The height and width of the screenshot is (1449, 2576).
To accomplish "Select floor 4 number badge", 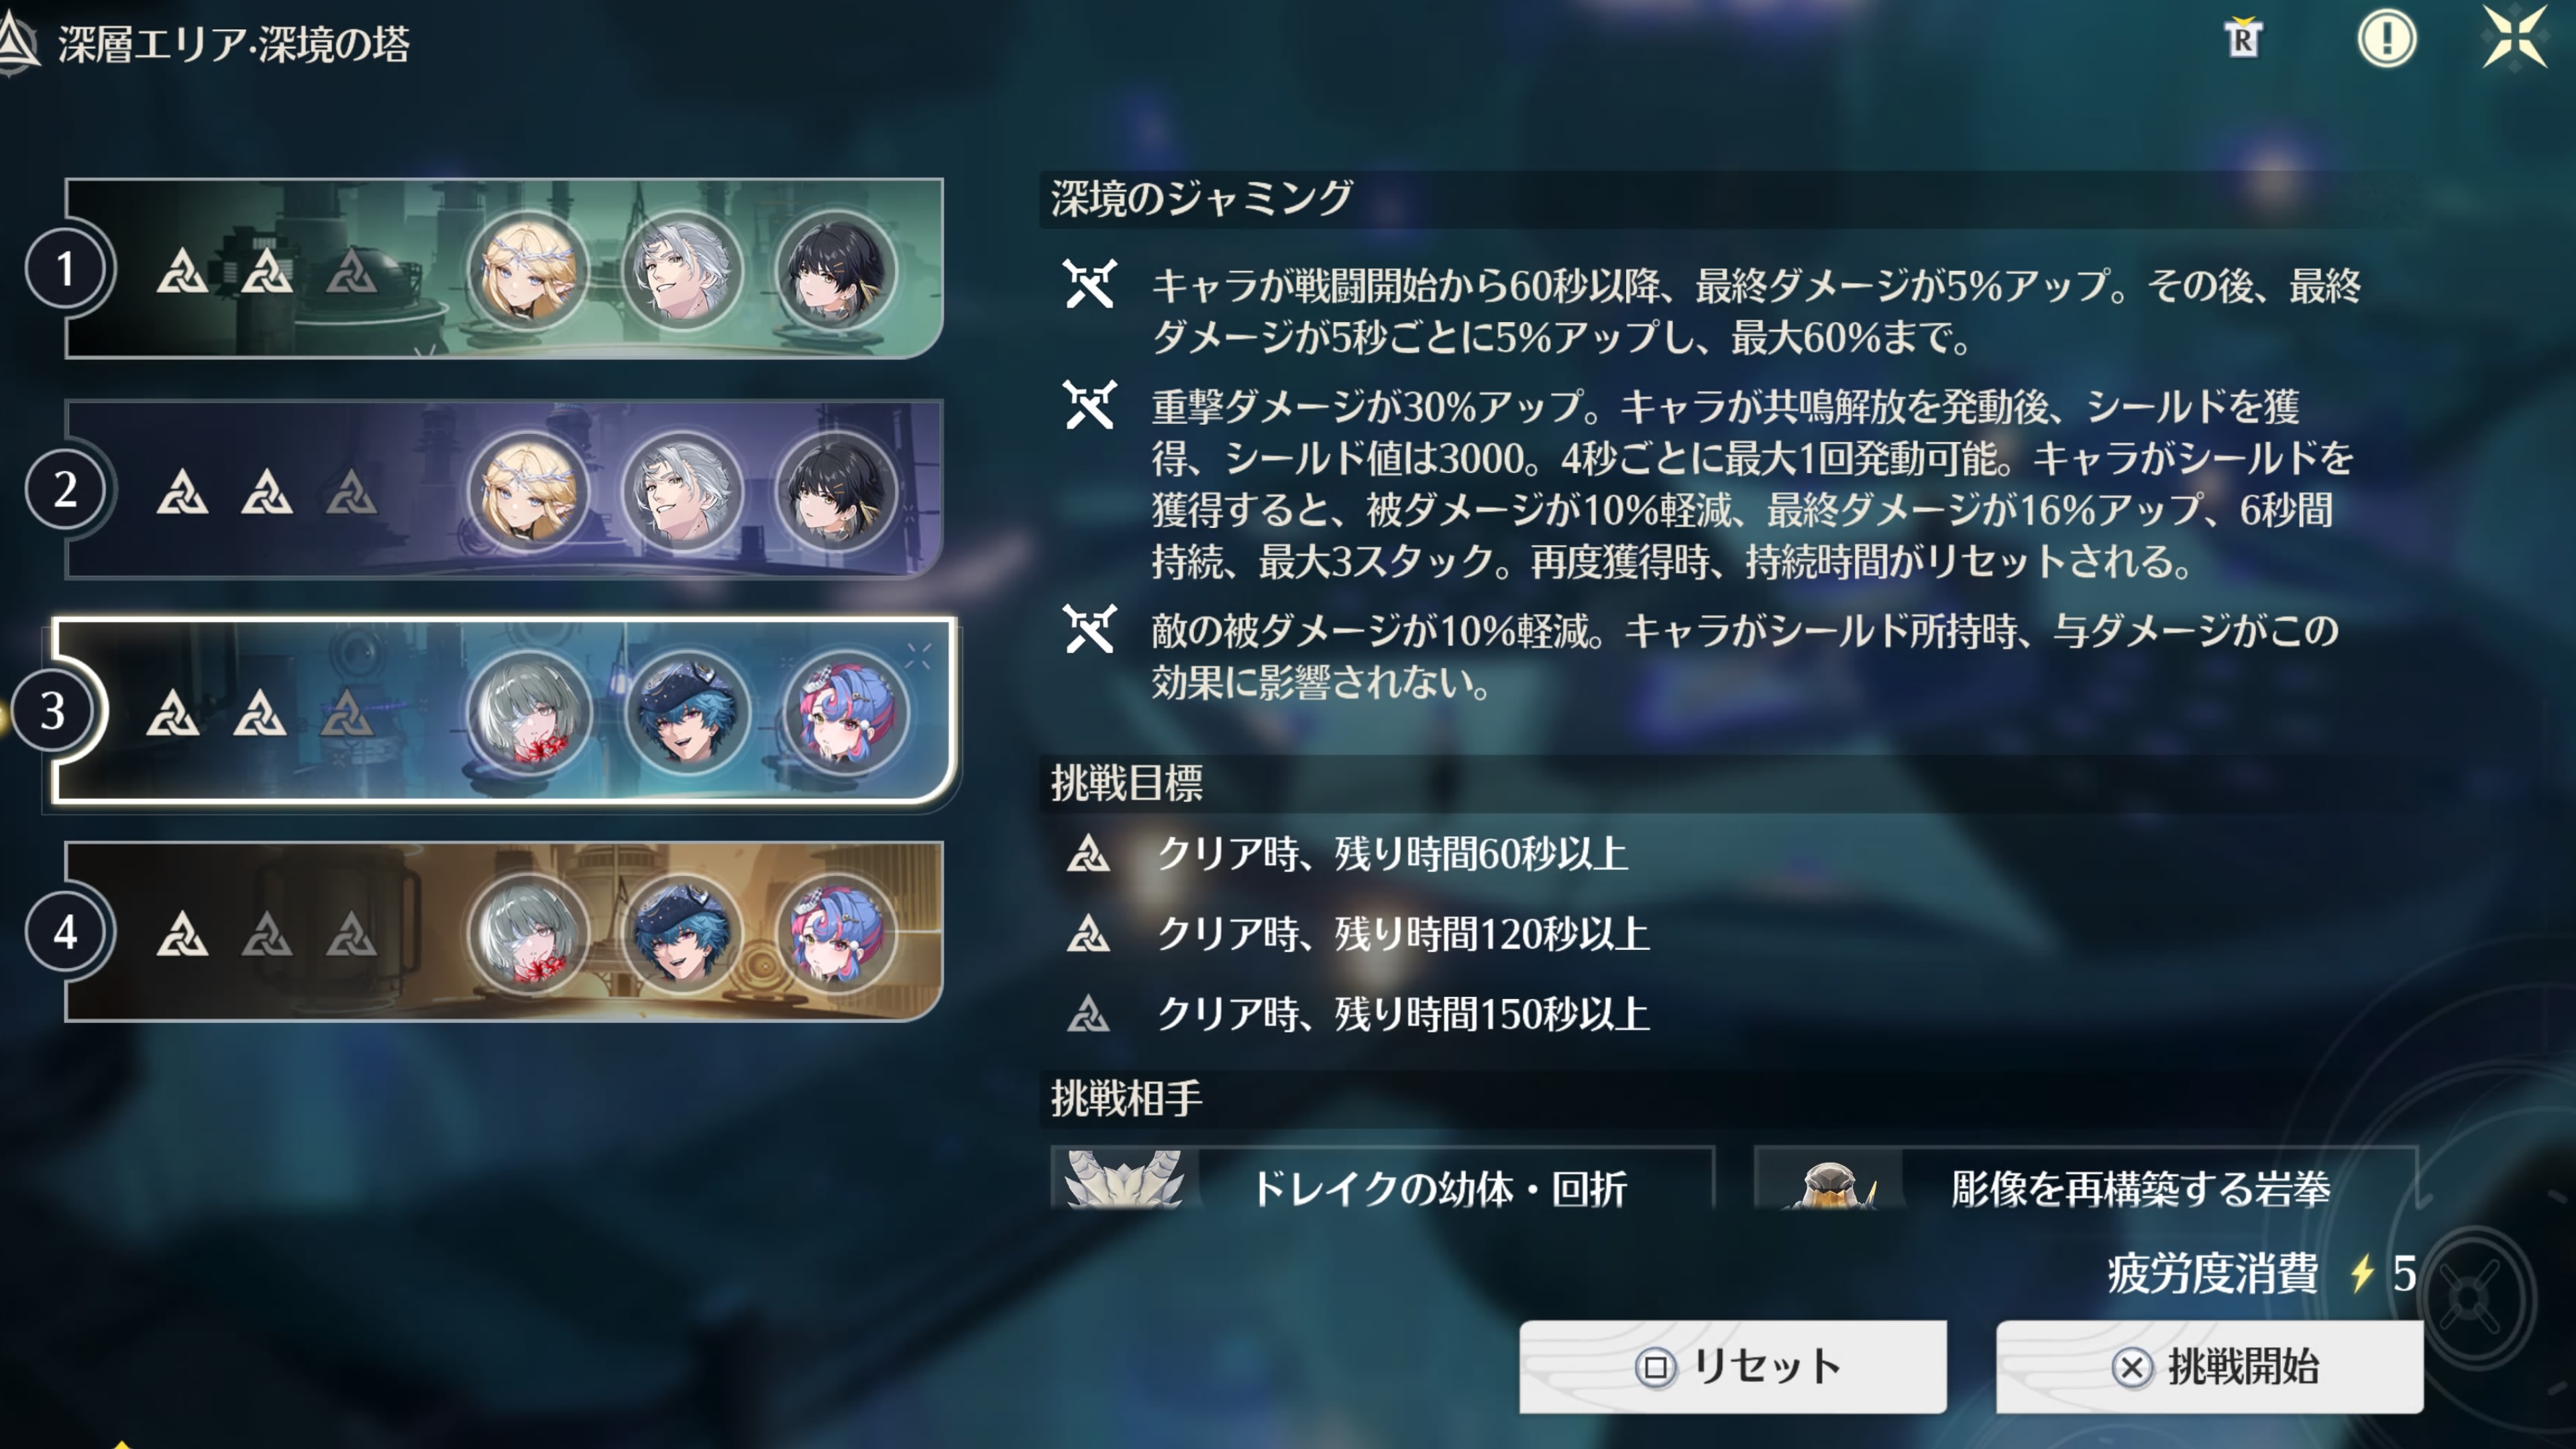I will pos(66,932).
